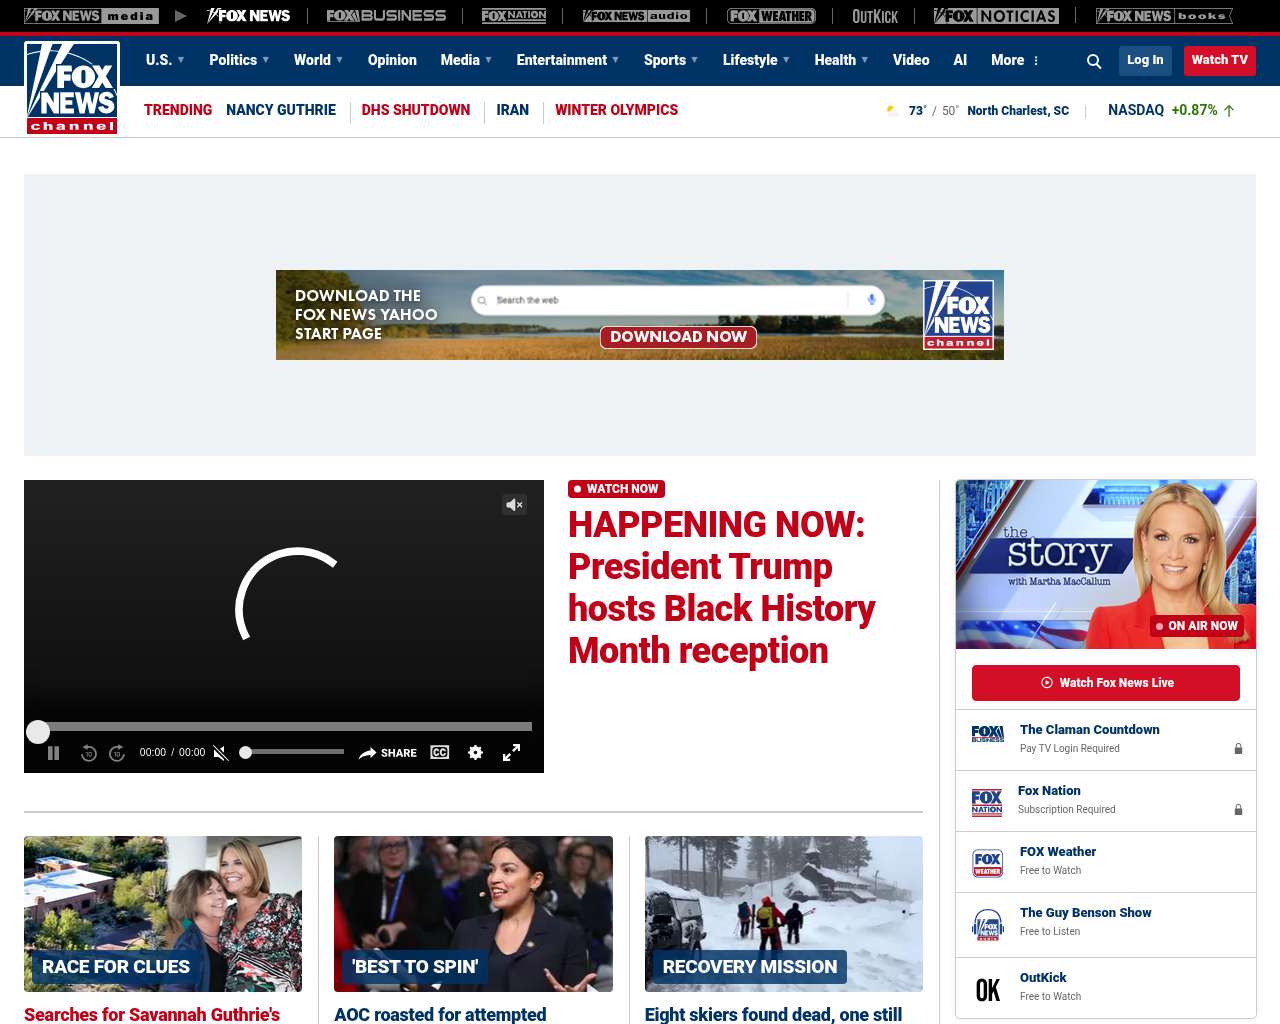Viewport: 1280px width, 1024px height.
Task: Open Race for Clues story thumbnail
Action: pyautogui.click(x=163, y=914)
